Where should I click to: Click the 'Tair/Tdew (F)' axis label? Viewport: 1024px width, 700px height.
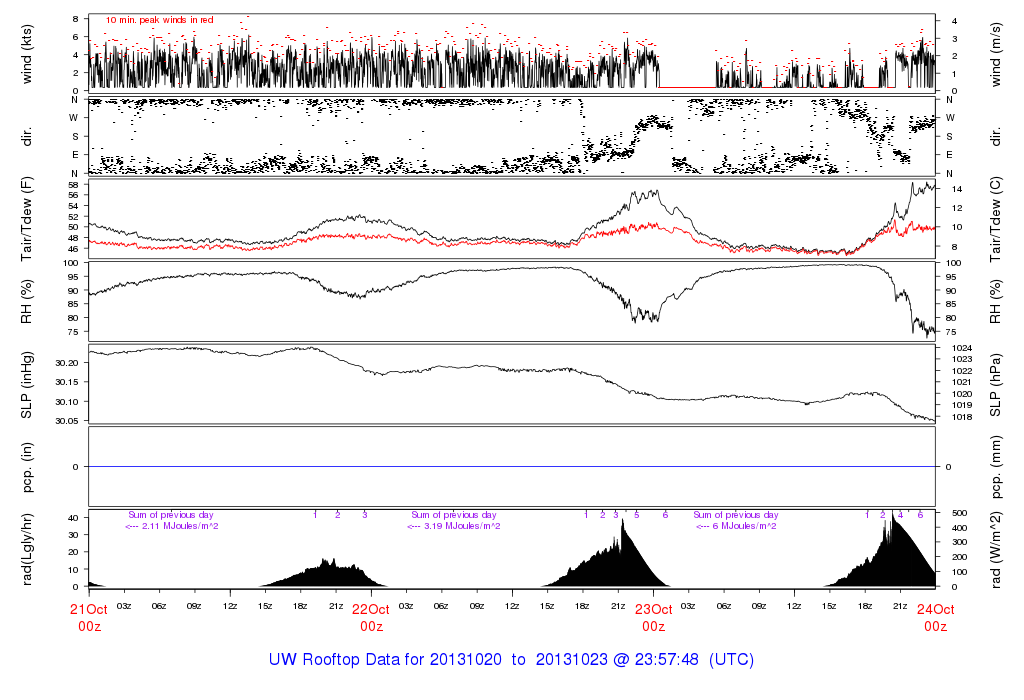(27, 217)
